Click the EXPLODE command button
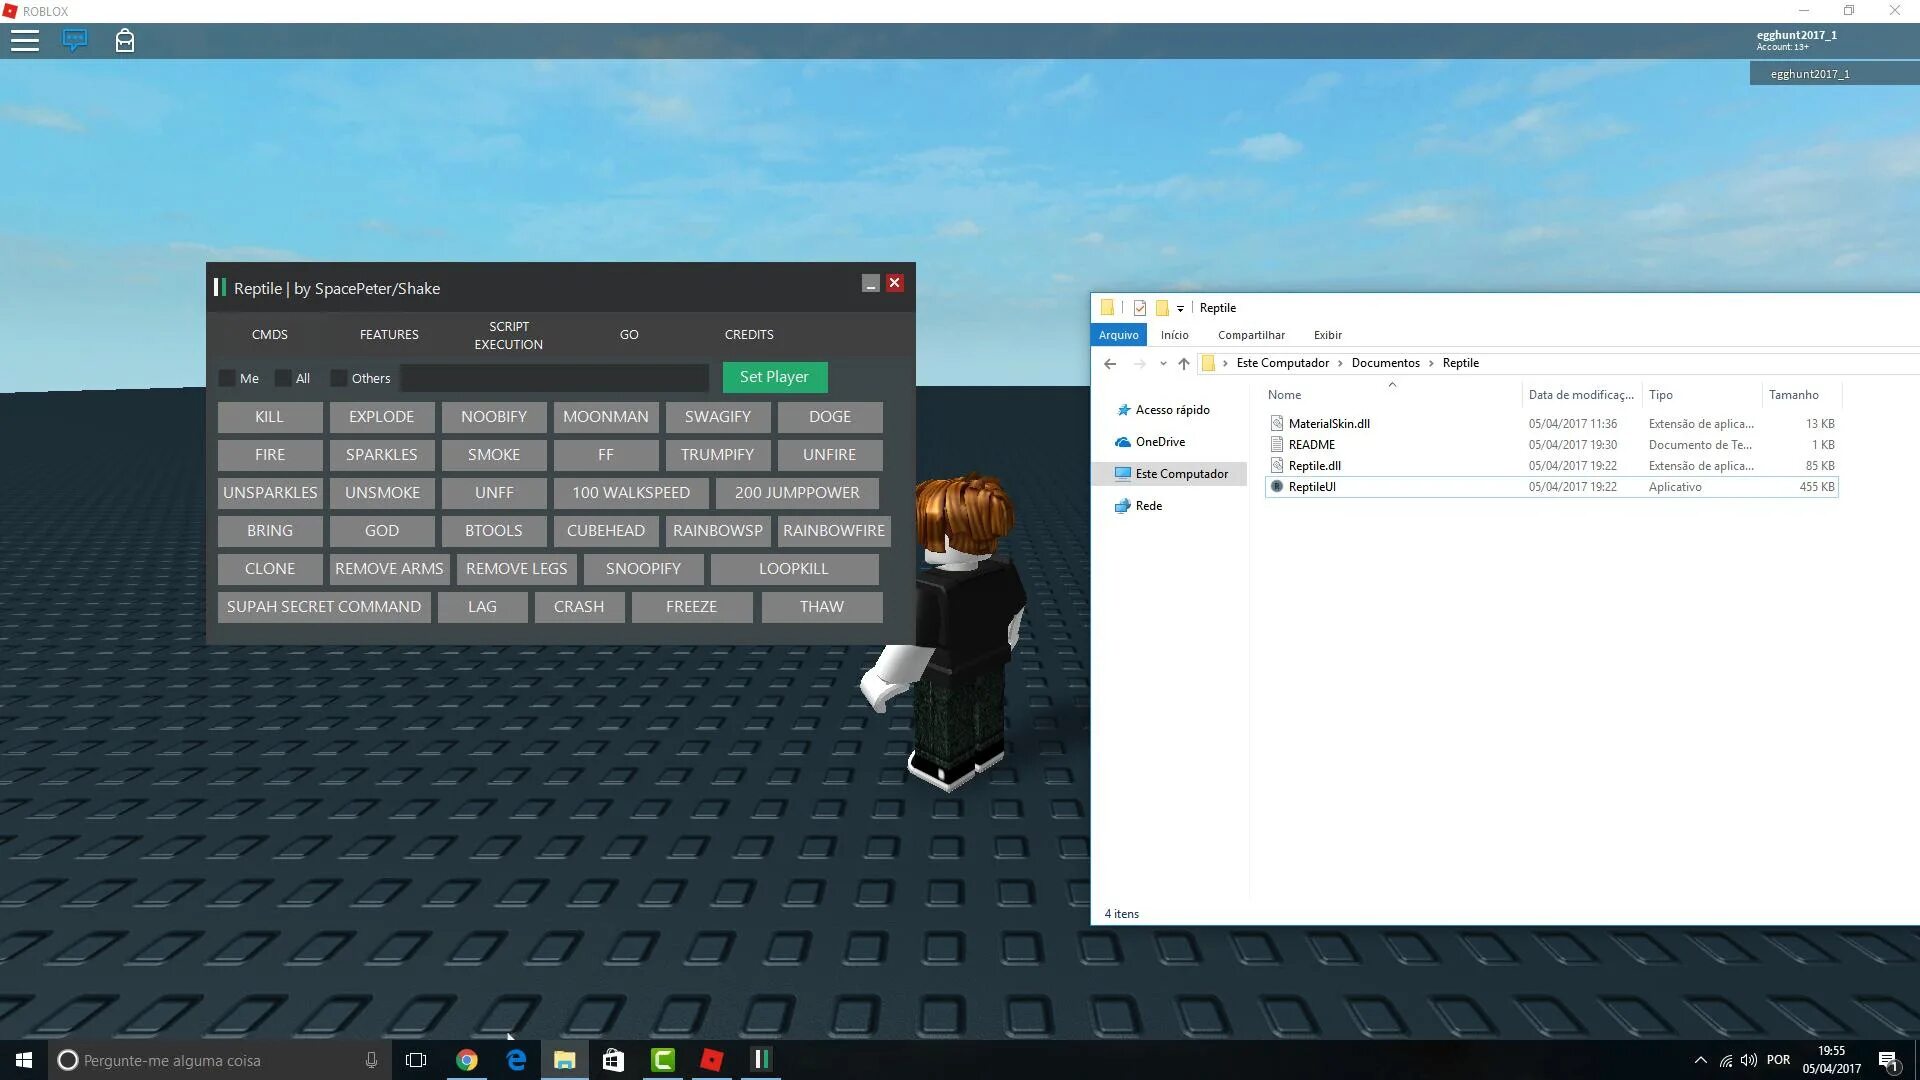1920x1080 pixels. click(x=381, y=415)
